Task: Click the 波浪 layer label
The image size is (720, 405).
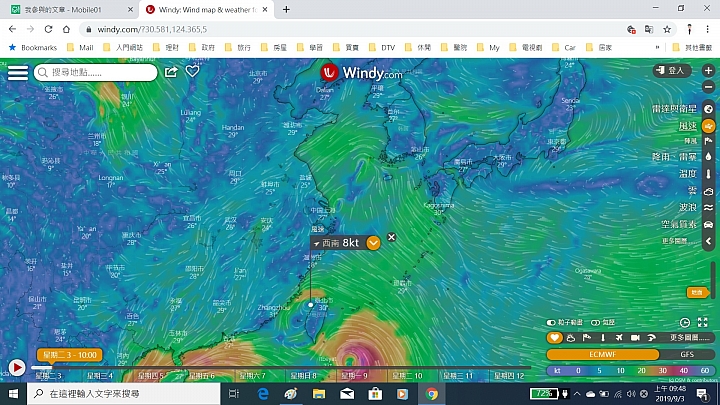Action: coord(688,208)
